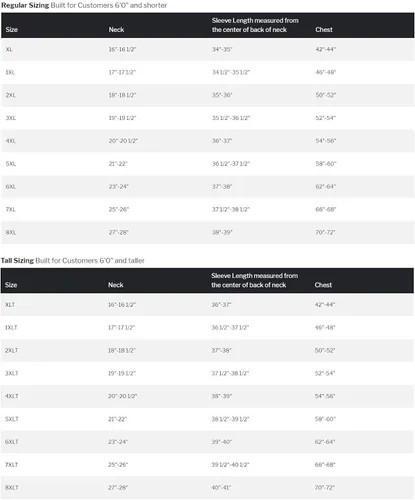Click neck value 17"-17 1/2" in 1XLT row
The width and height of the screenshot is (415, 500).
(121, 327)
